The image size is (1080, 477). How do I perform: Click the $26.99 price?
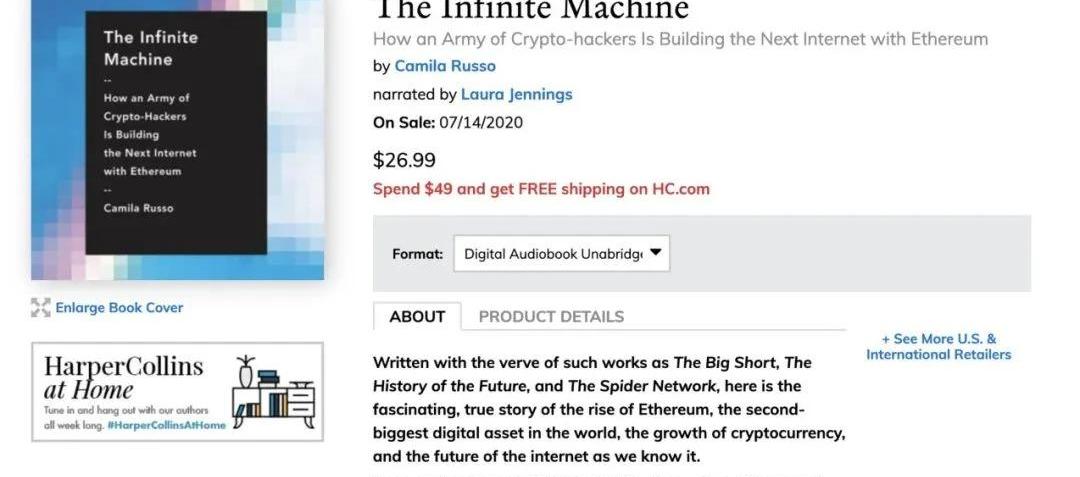pos(404,160)
